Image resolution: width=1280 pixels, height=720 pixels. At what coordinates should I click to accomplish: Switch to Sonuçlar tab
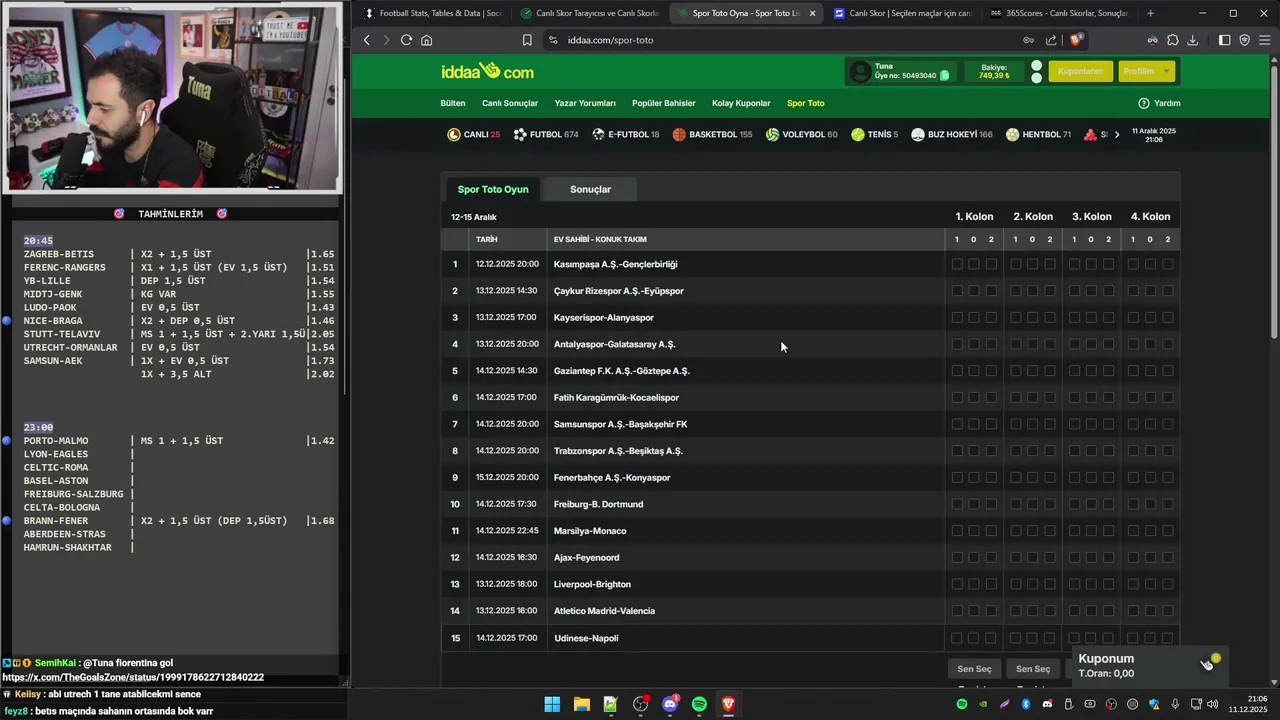pos(590,189)
